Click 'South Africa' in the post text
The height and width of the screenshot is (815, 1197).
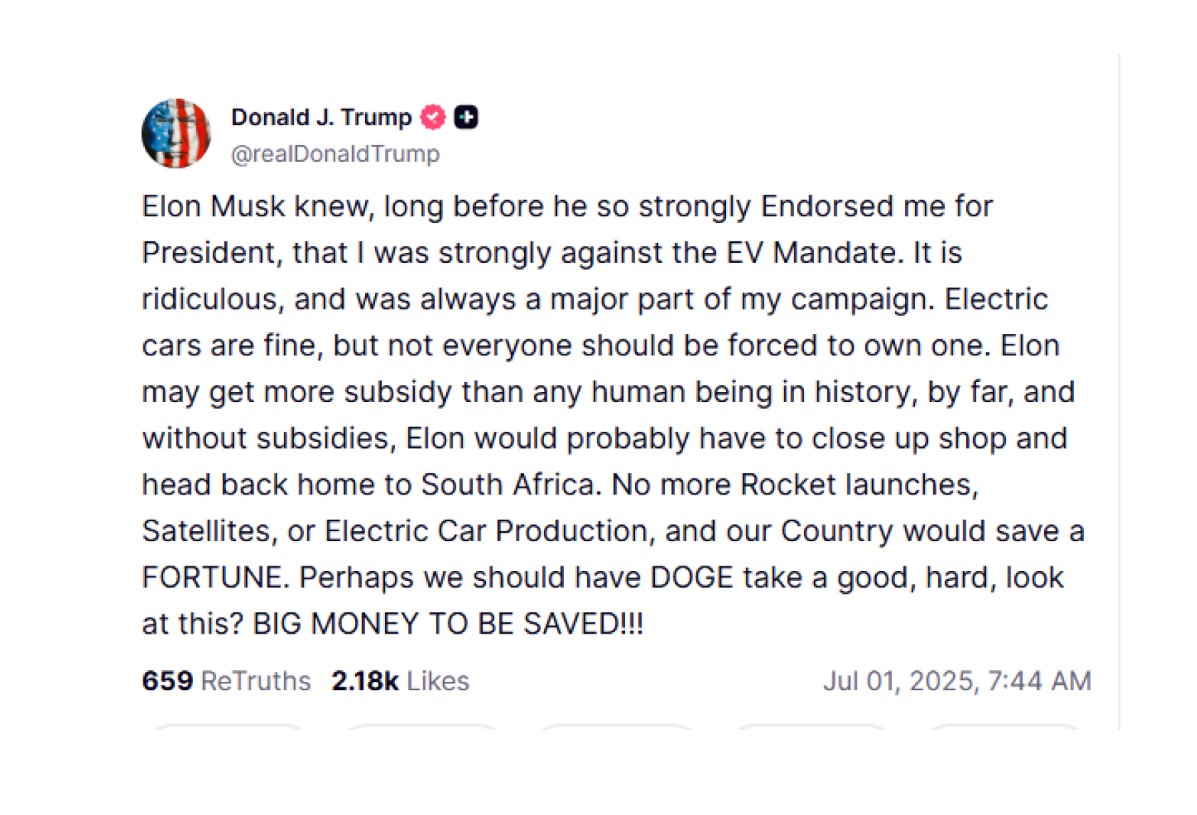509,485
